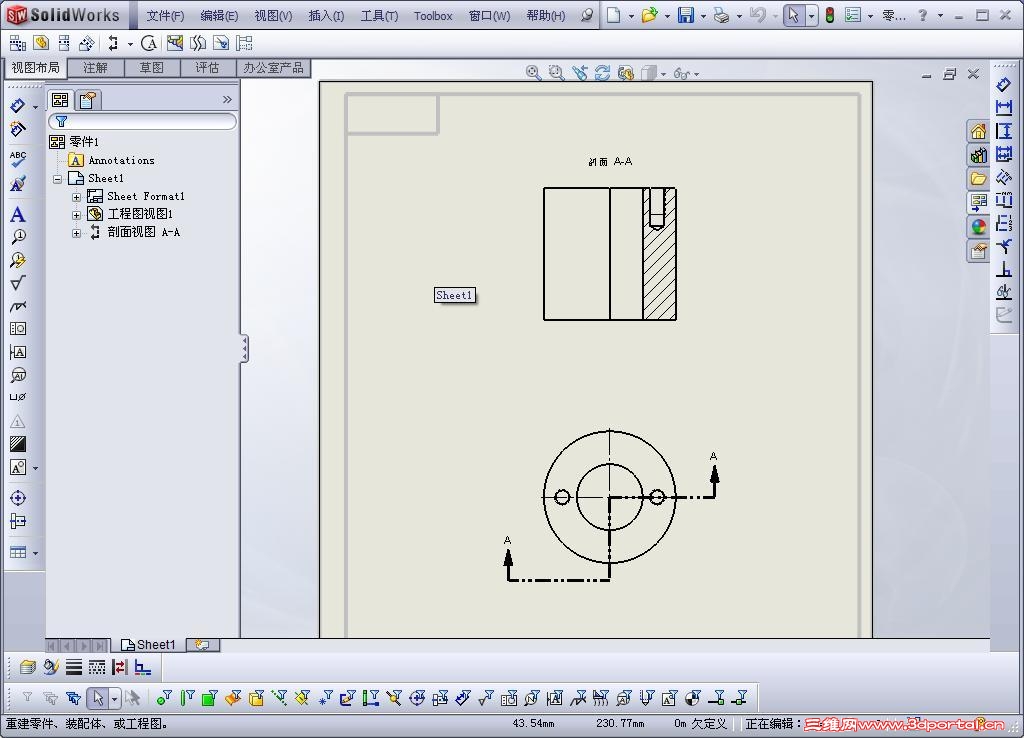Click the Center Mark icon

[18, 498]
